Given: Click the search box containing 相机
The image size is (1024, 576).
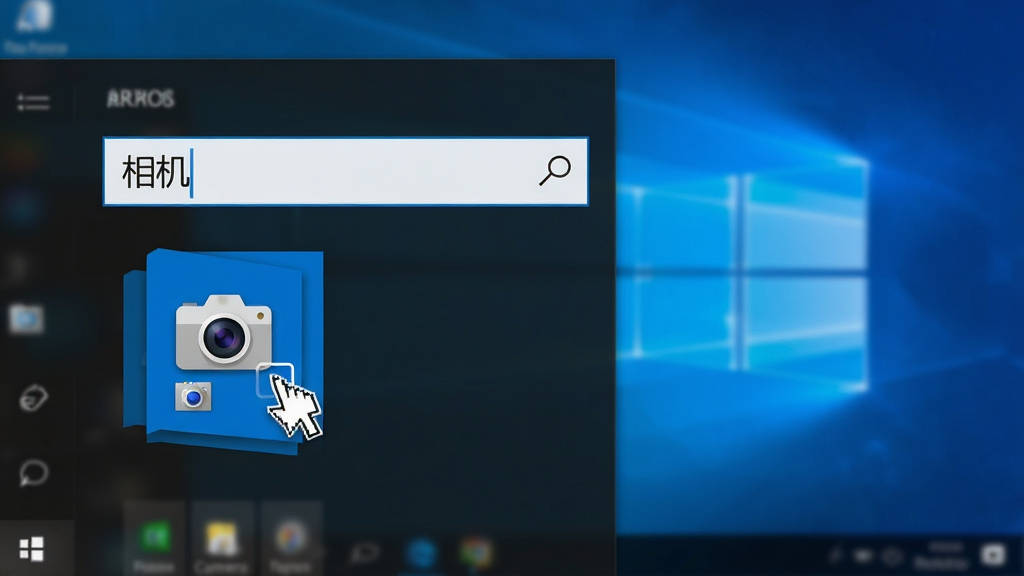Looking at the screenshot, I should (x=345, y=172).
